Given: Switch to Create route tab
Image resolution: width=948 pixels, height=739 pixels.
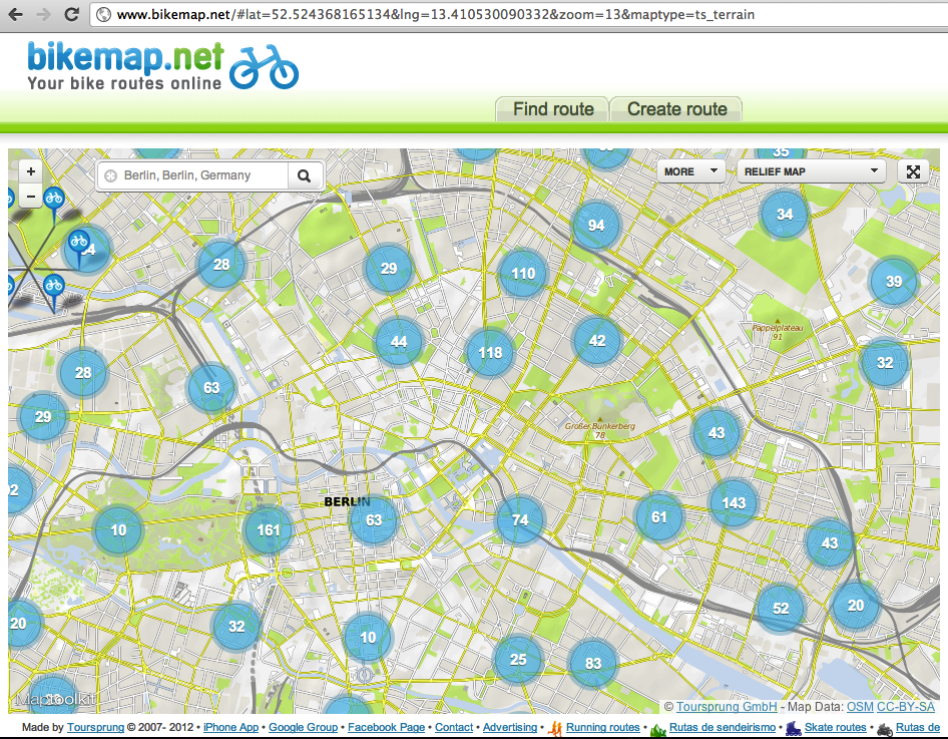Looking at the screenshot, I should 677,109.
